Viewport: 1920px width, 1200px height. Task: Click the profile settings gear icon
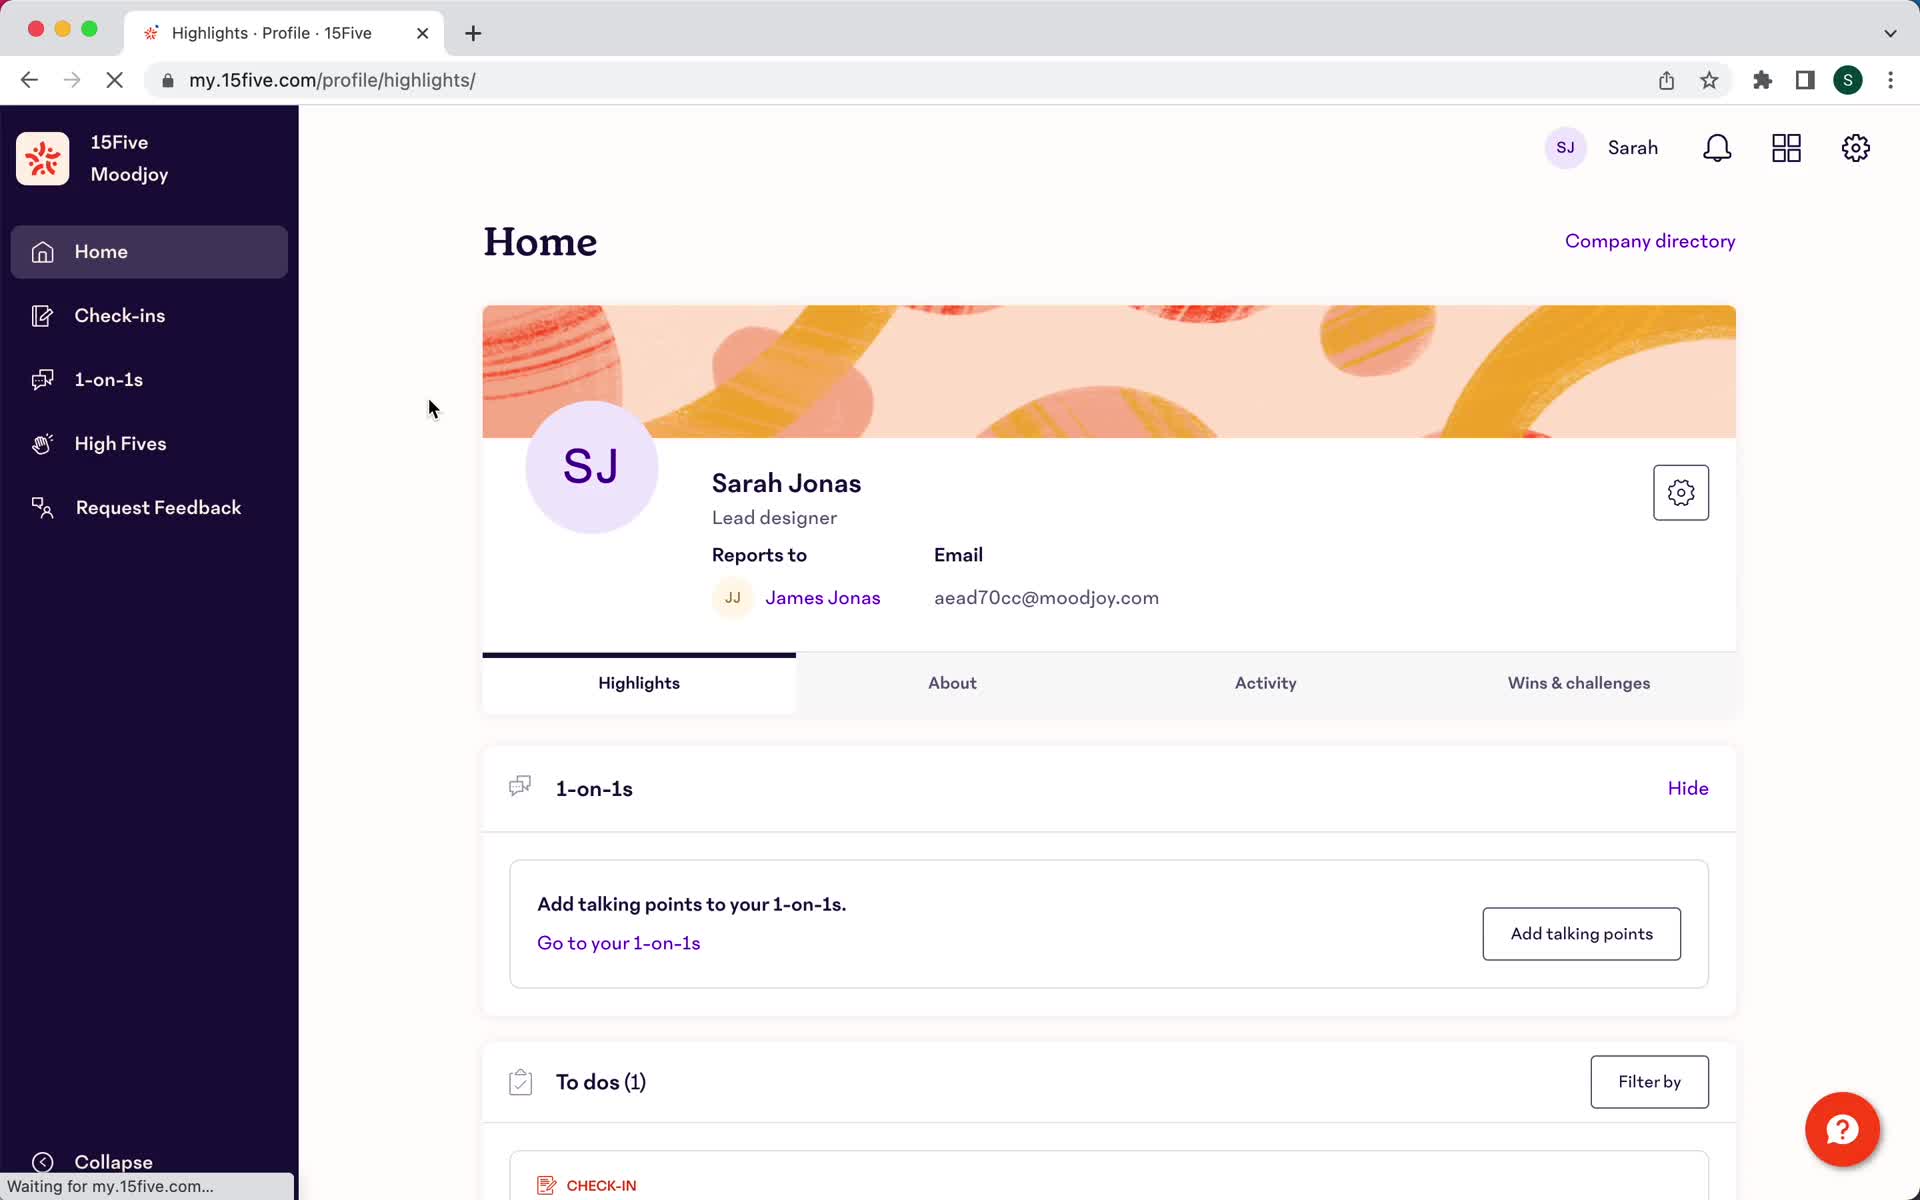click(1679, 492)
